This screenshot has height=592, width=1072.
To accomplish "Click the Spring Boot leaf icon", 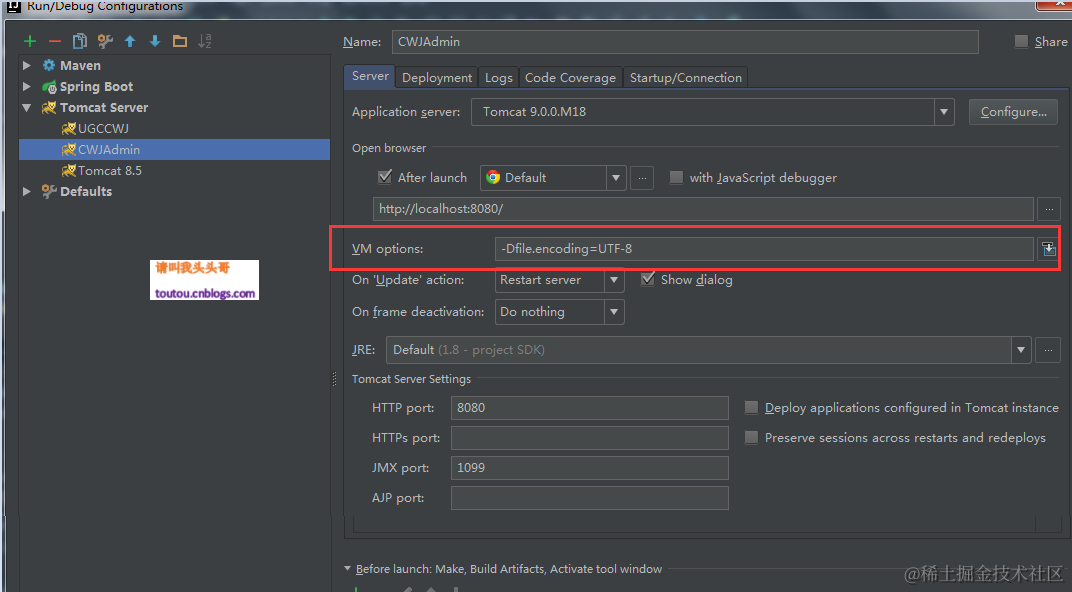I will tap(49, 87).
